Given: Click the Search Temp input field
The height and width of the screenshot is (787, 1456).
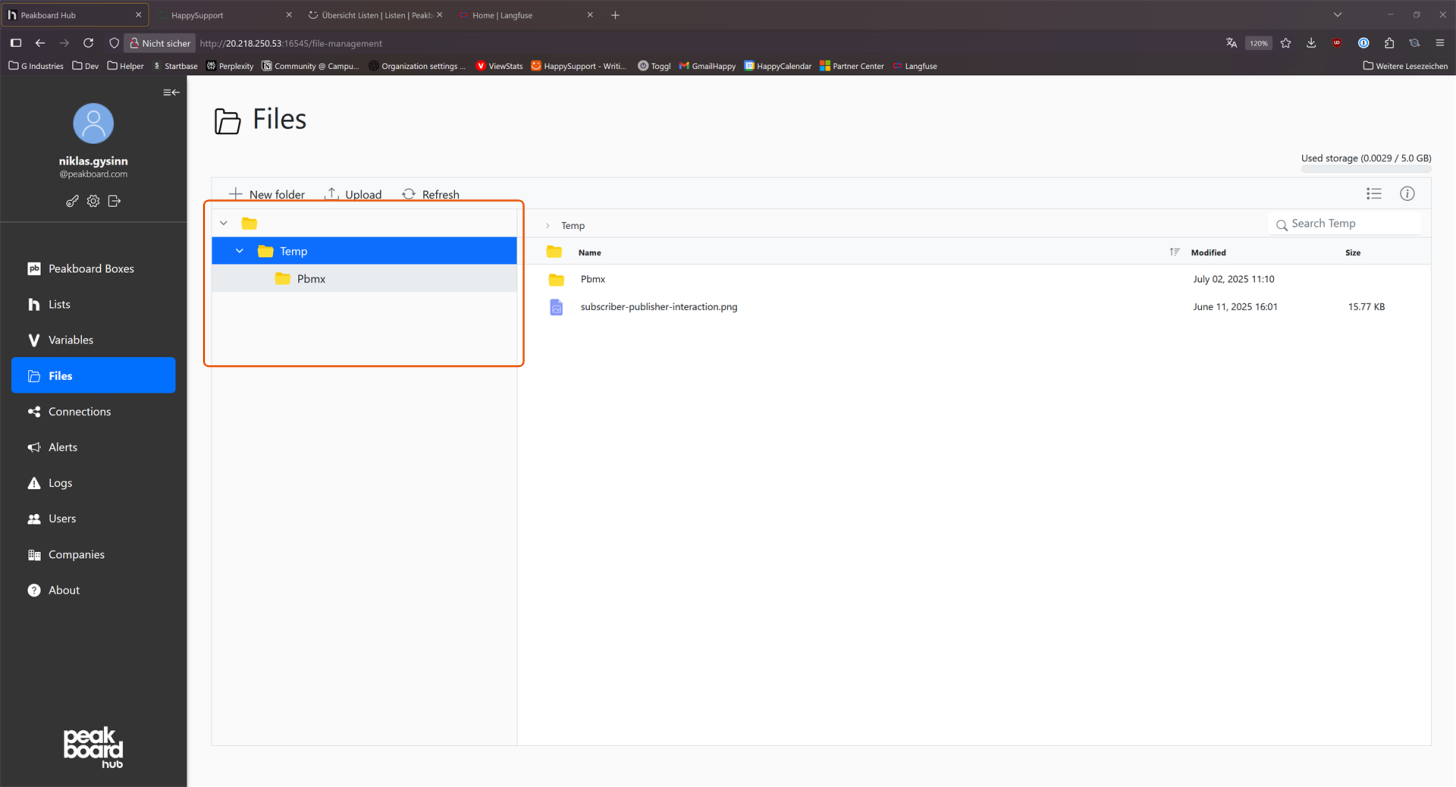Looking at the screenshot, I should tap(1344, 223).
